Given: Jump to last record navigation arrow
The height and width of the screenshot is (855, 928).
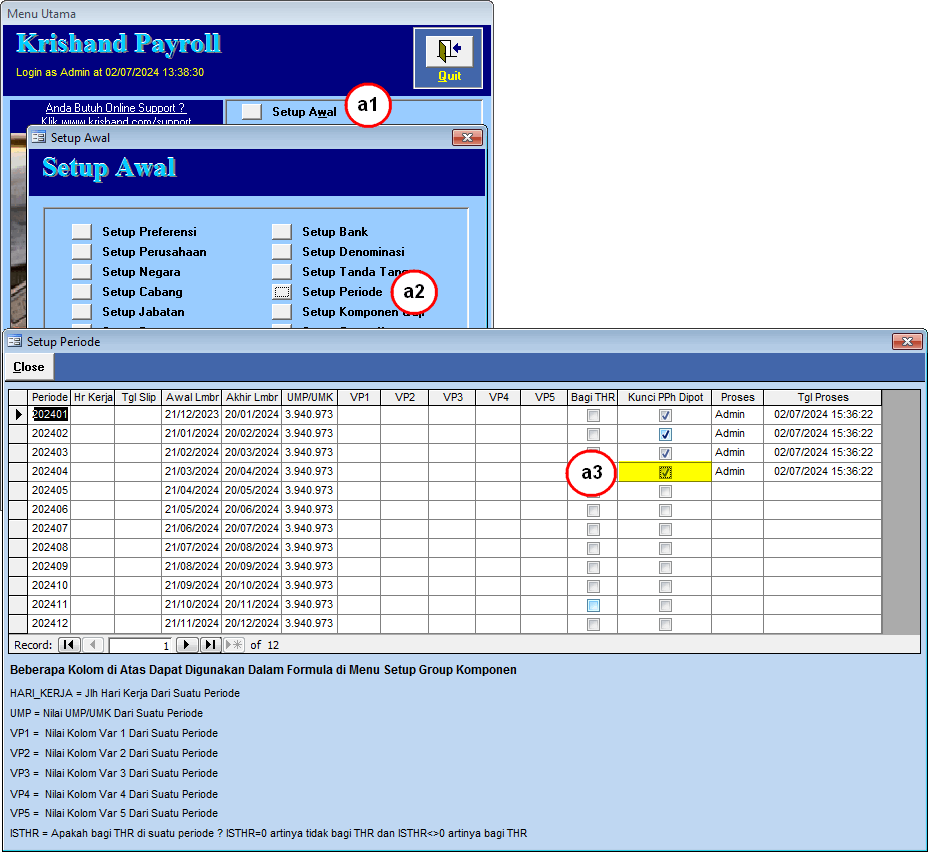Looking at the screenshot, I should 211,645.
